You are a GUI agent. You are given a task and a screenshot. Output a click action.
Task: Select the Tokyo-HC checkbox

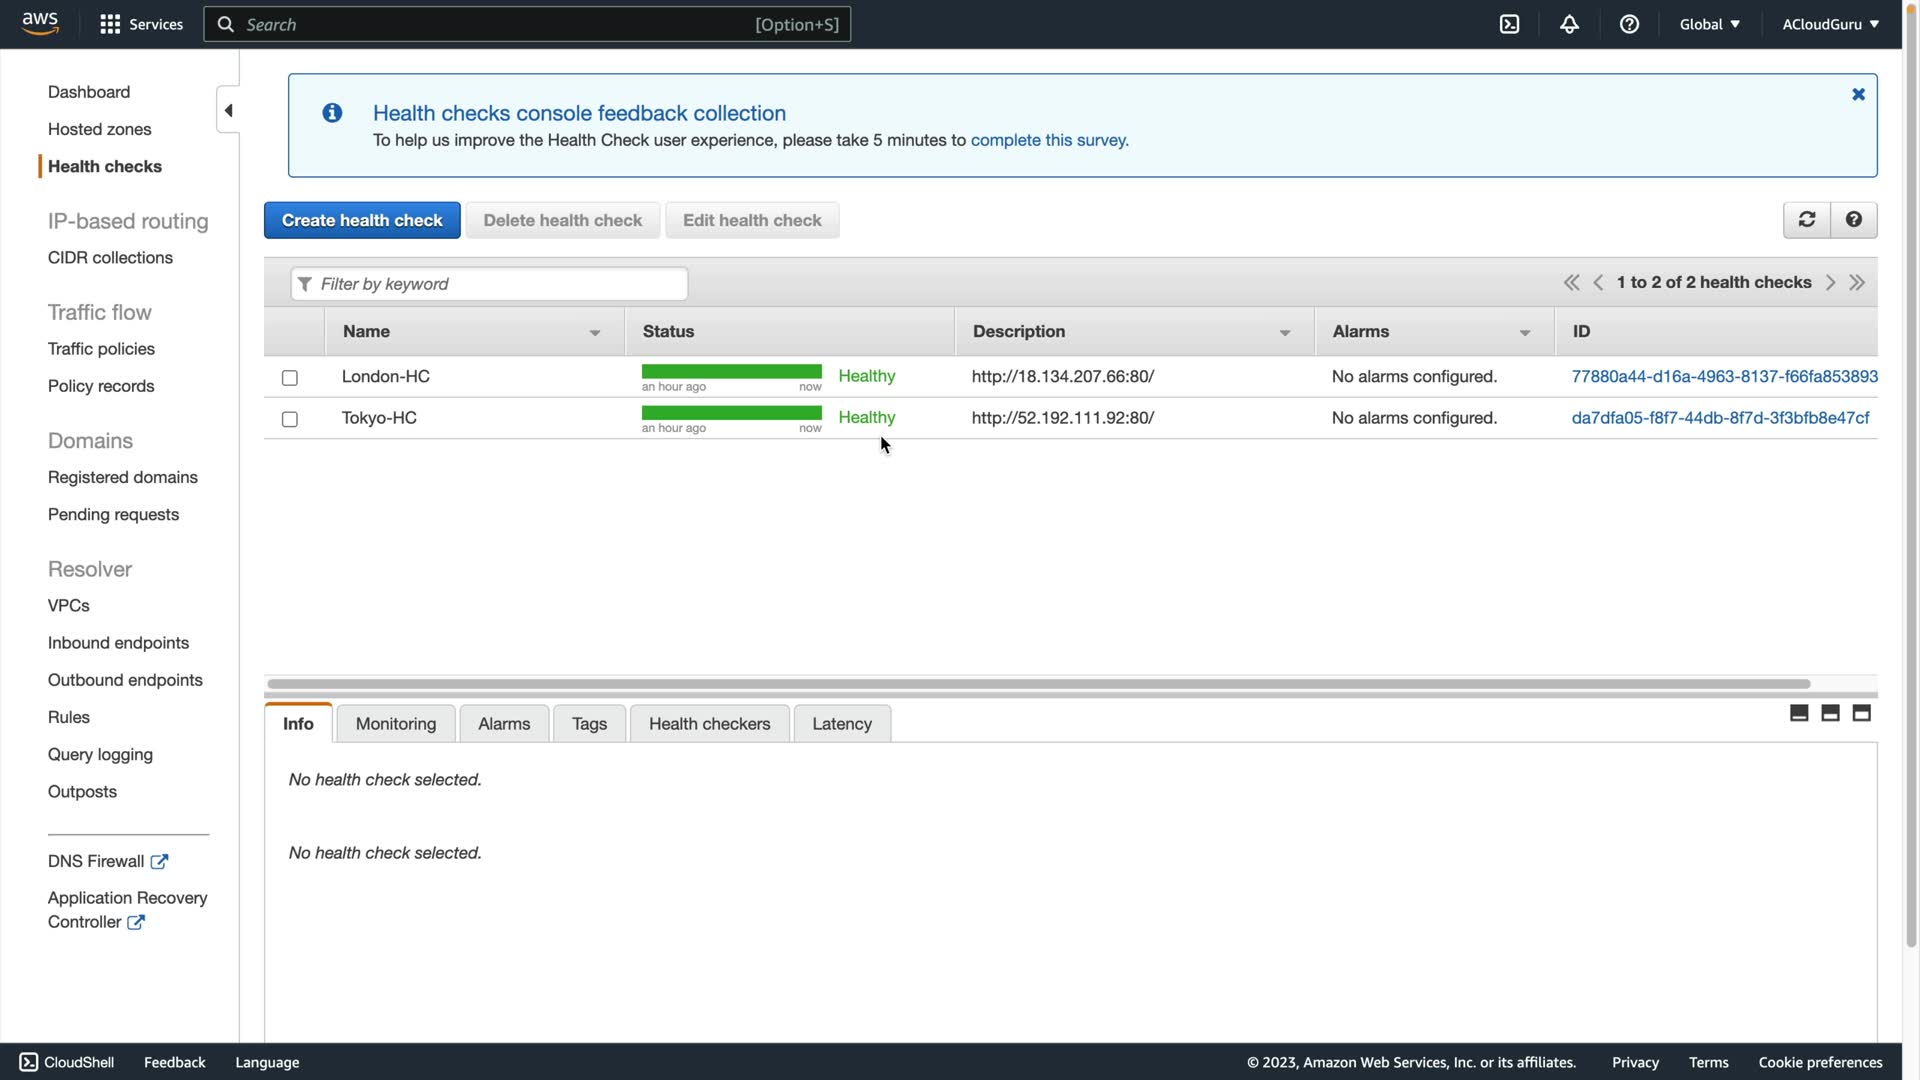point(290,419)
